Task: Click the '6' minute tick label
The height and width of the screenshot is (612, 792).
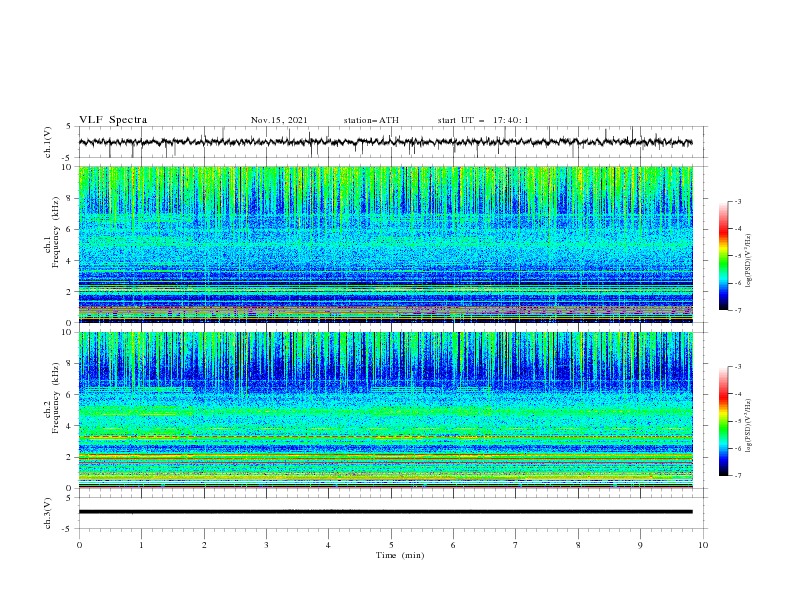Action: click(x=453, y=545)
